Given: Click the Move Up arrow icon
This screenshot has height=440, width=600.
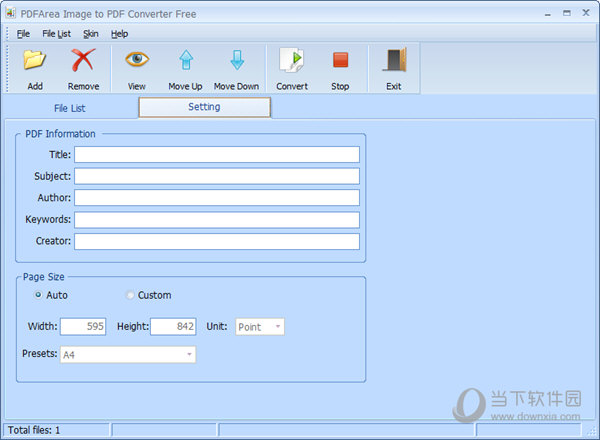Looking at the screenshot, I should click(186, 60).
